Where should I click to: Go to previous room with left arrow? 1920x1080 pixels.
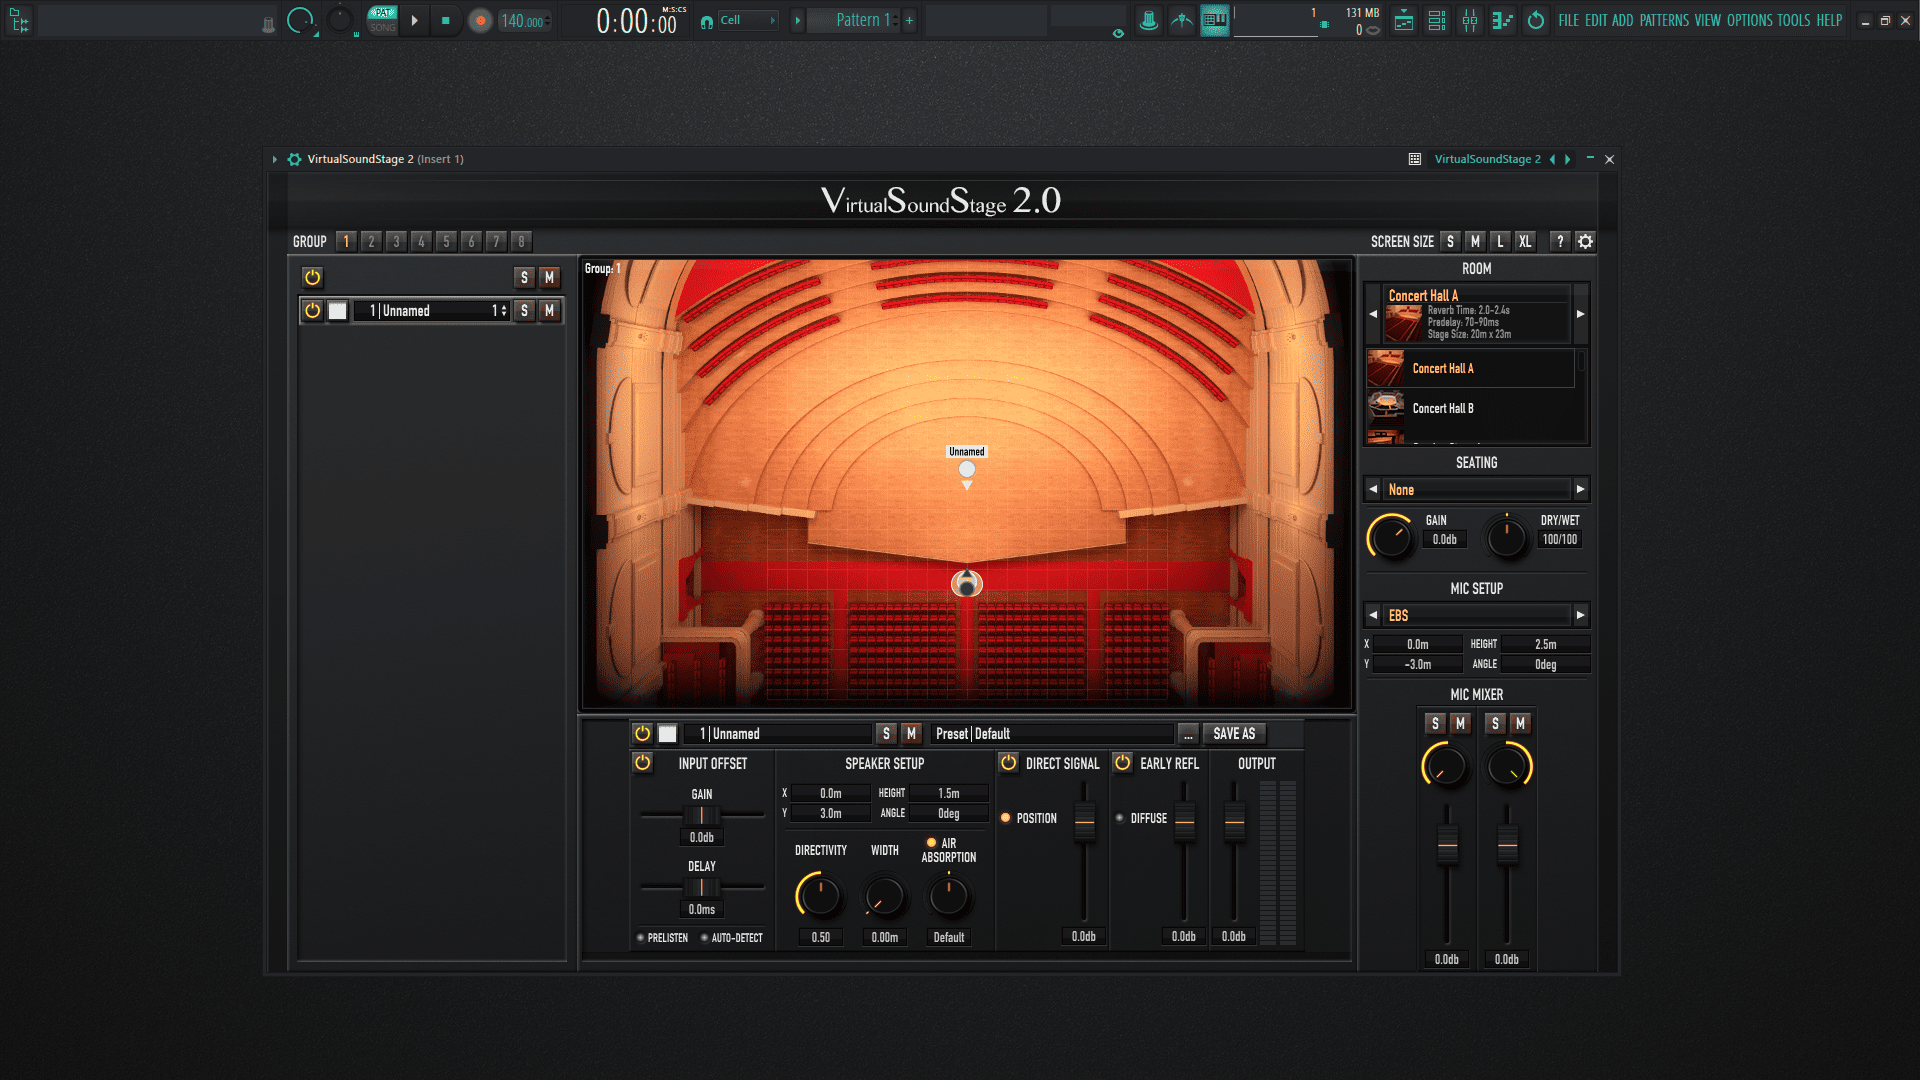click(1373, 314)
